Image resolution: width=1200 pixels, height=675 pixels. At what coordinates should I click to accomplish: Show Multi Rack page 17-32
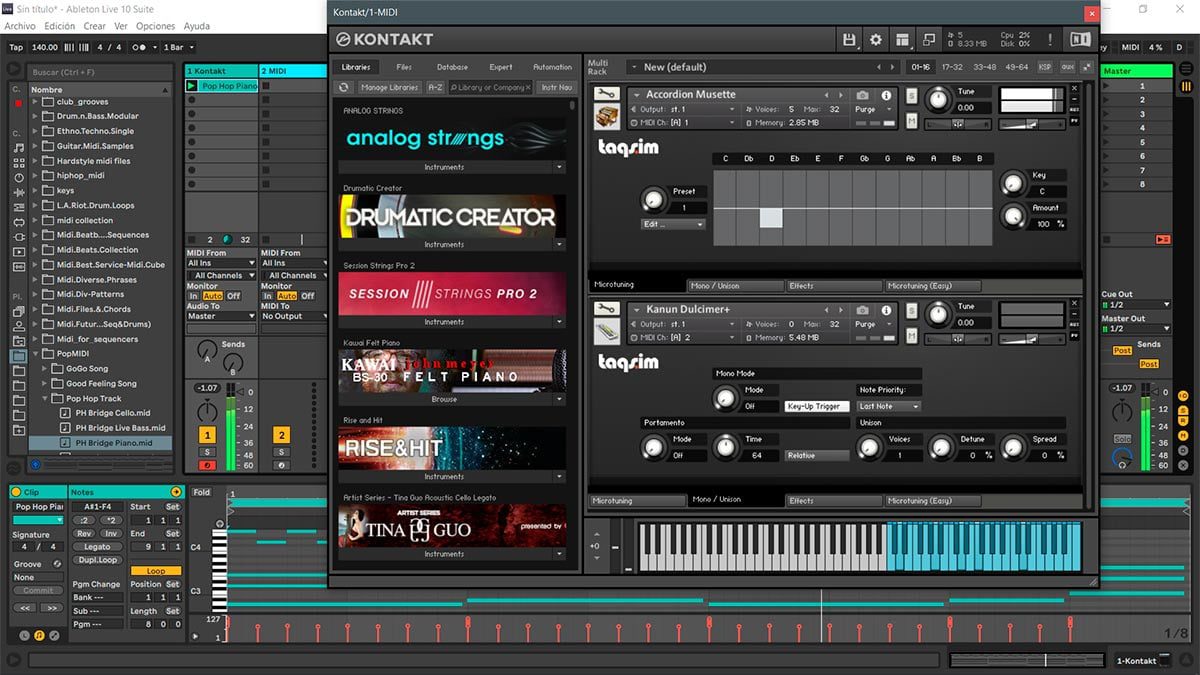(952, 67)
